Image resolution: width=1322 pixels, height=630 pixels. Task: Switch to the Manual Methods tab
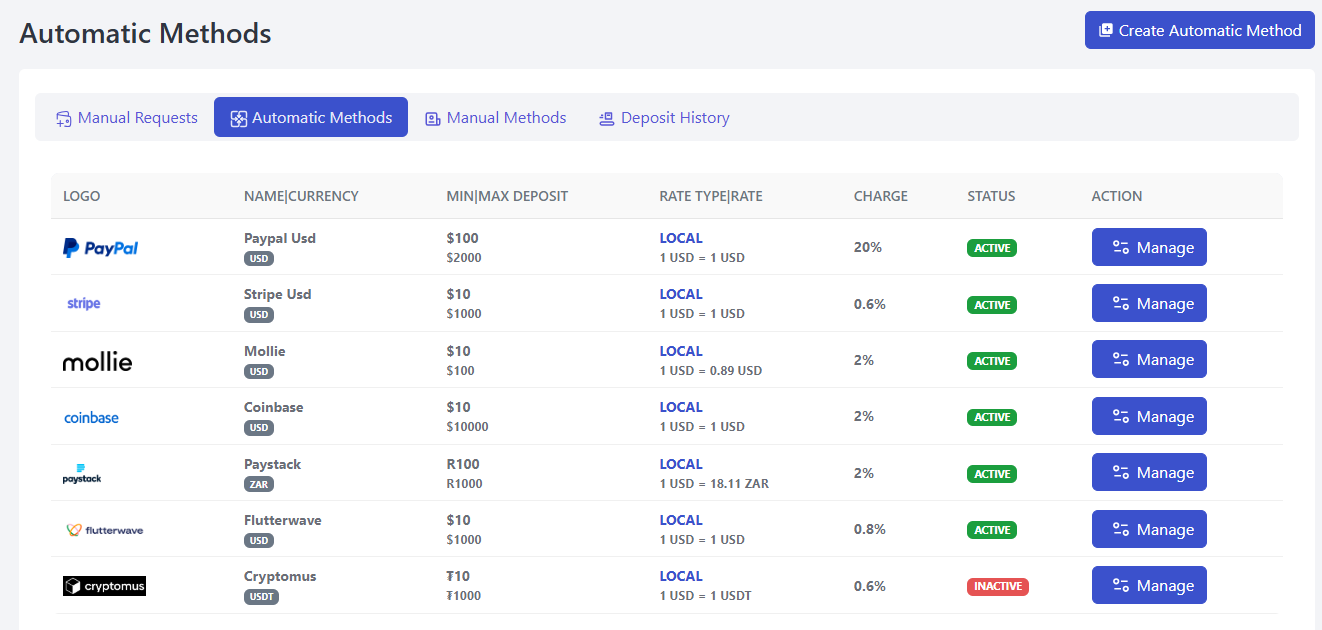(495, 117)
